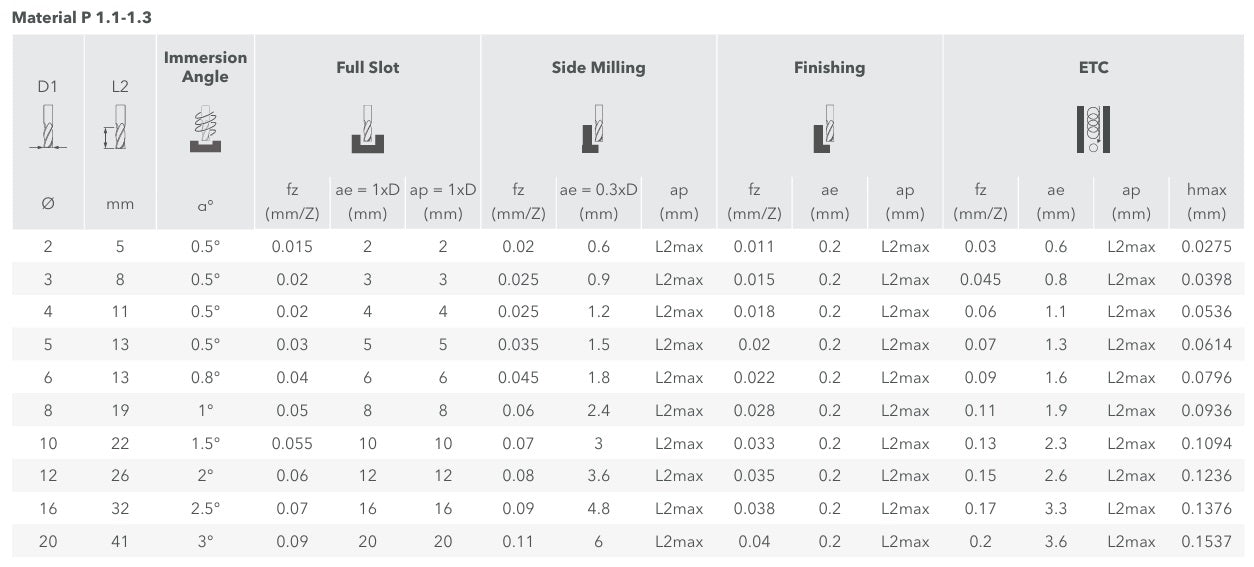This screenshot has height=567, width=1254.
Task: Click the Immersion Angle helix icon
Action: coord(205,129)
